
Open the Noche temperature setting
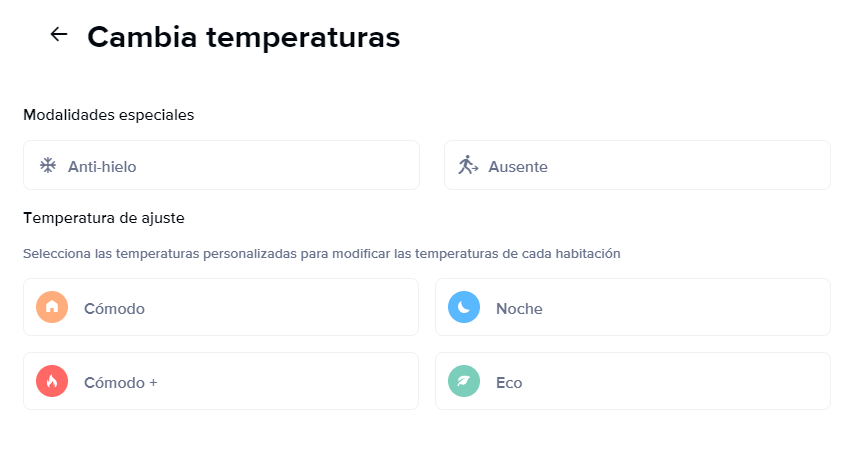click(x=633, y=307)
